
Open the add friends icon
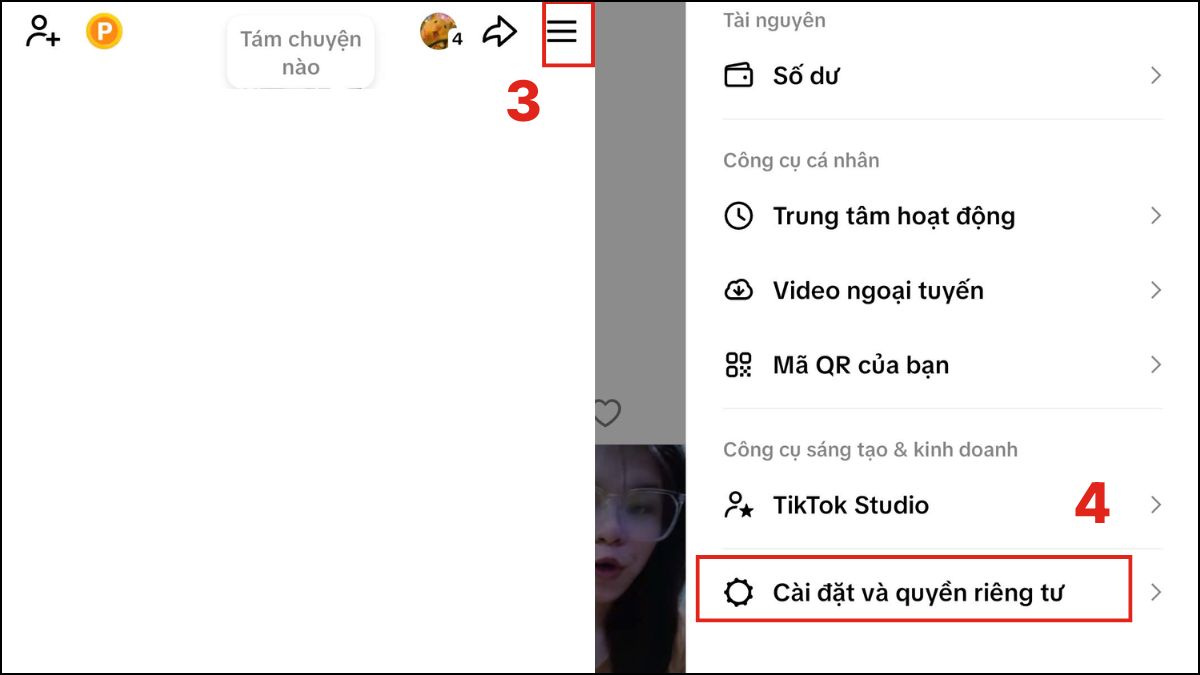[40, 30]
